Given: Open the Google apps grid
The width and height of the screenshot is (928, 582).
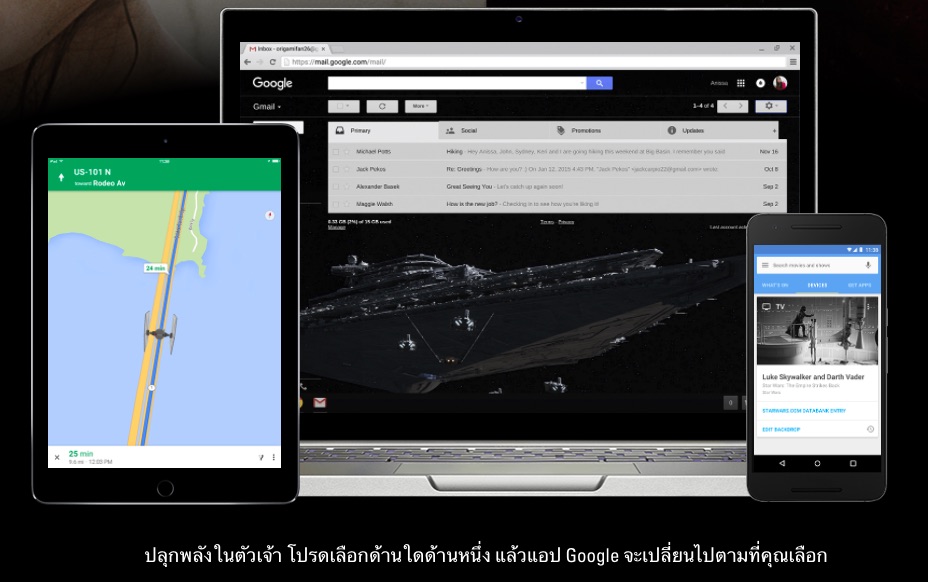Looking at the screenshot, I should (x=741, y=84).
